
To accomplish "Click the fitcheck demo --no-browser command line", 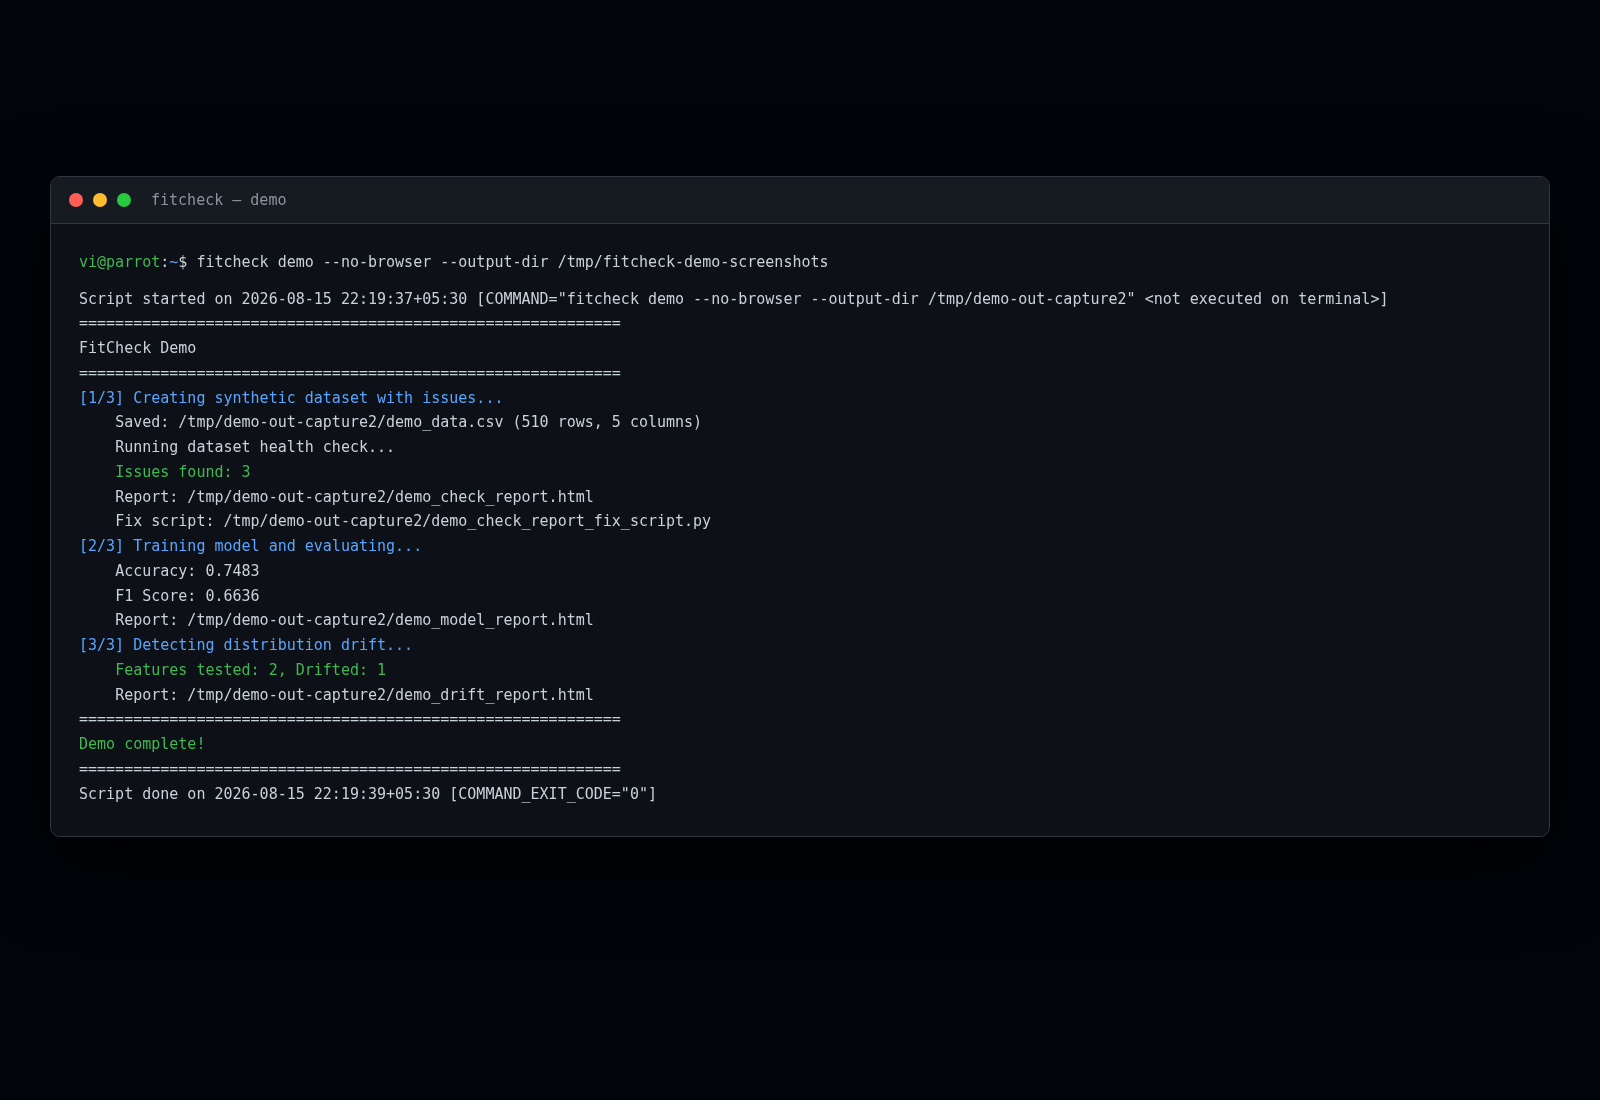I will tap(512, 262).
